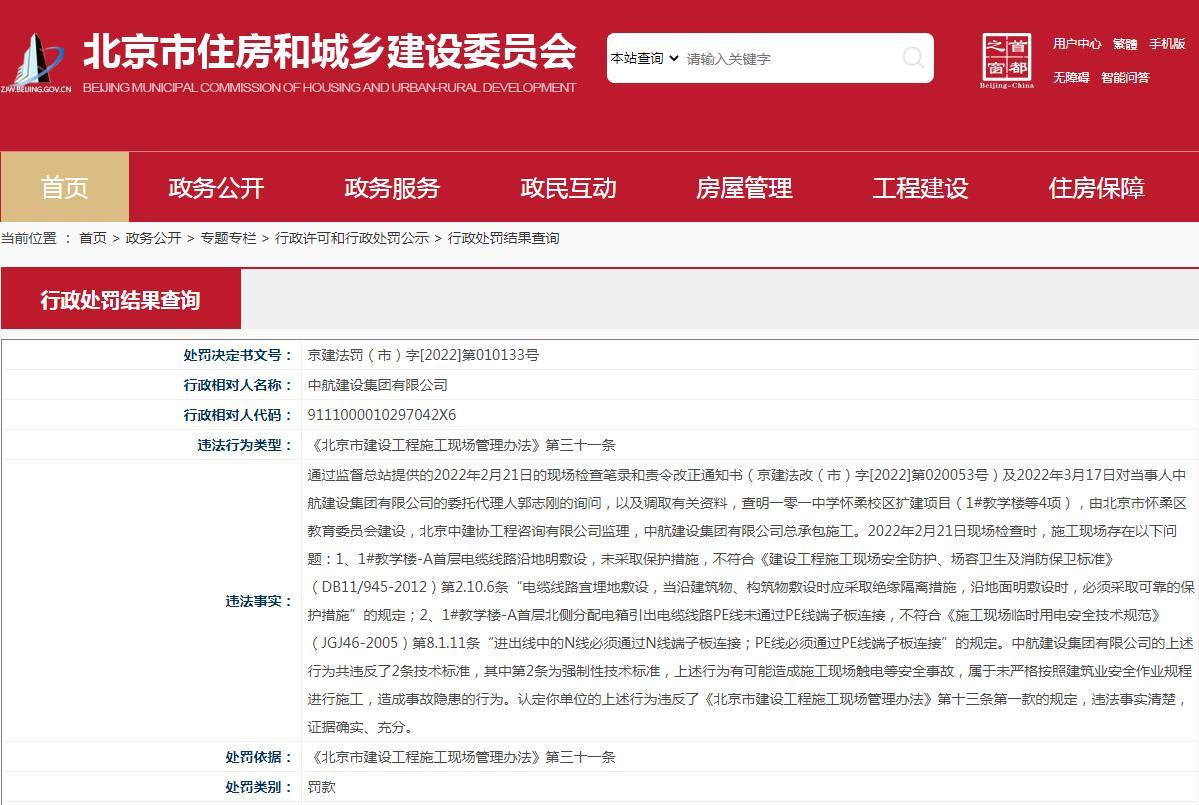1199x805 pixels.
Task: Click the search magnifier icon
Action: pyautogui.click(x=912, y=57)
